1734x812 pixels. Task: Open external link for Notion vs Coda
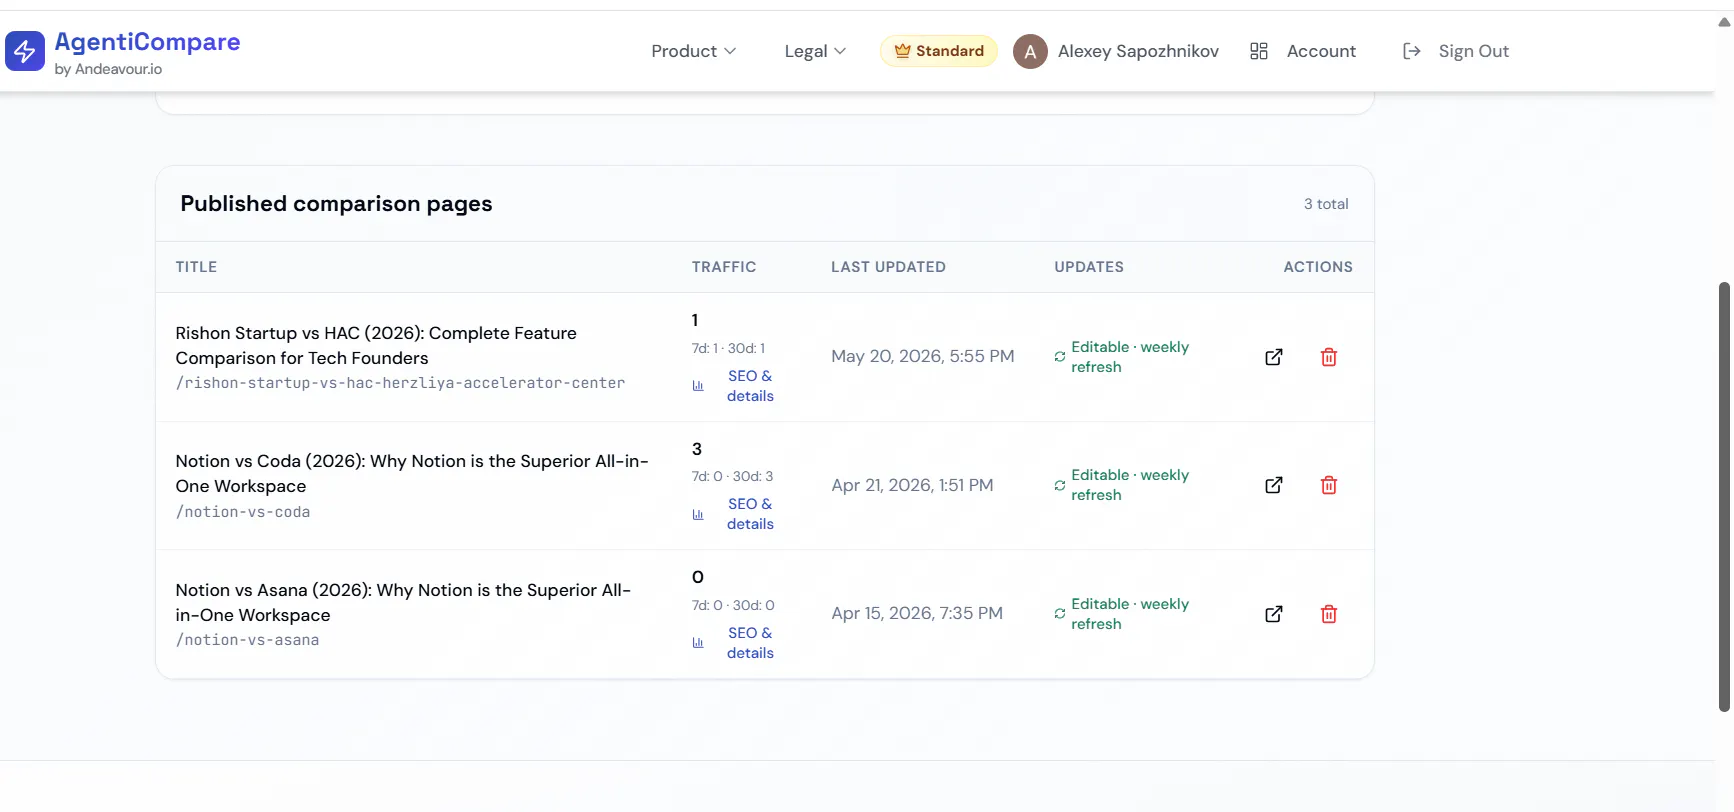pos(1274,485)
